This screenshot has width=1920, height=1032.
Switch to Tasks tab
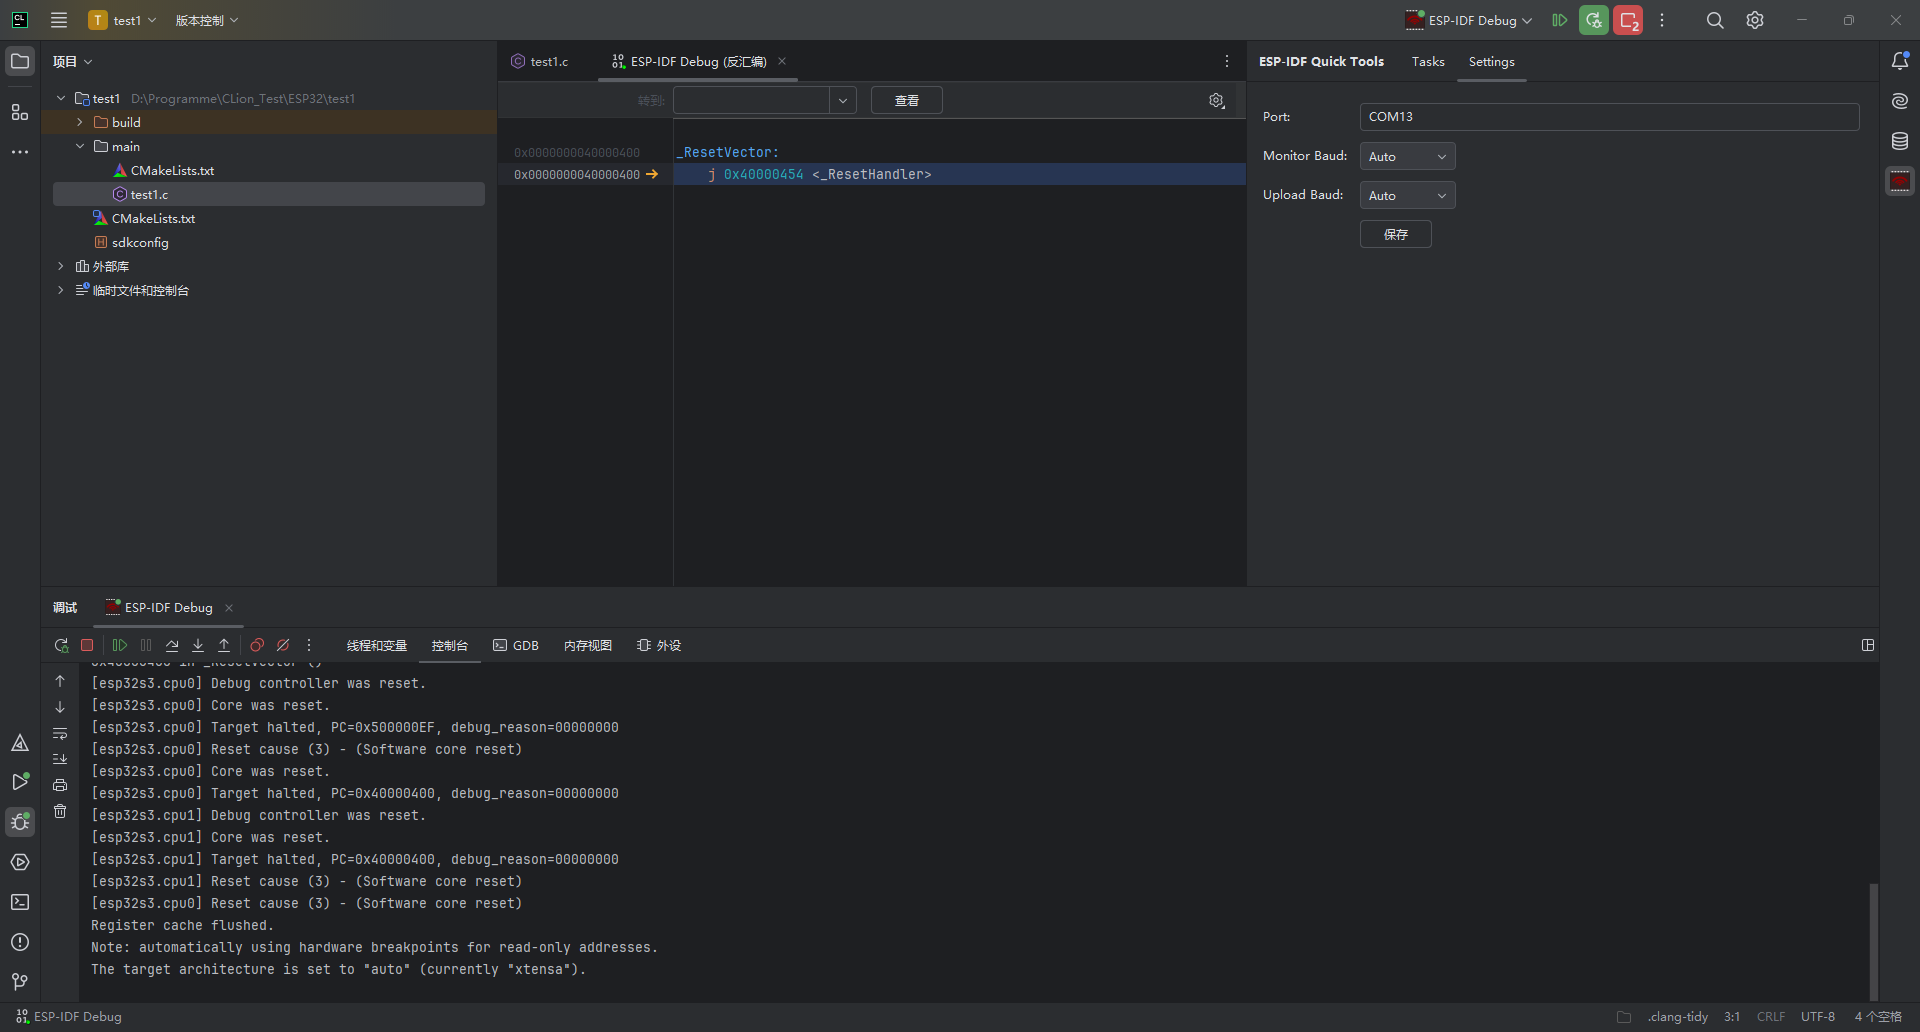(1428, 61)
